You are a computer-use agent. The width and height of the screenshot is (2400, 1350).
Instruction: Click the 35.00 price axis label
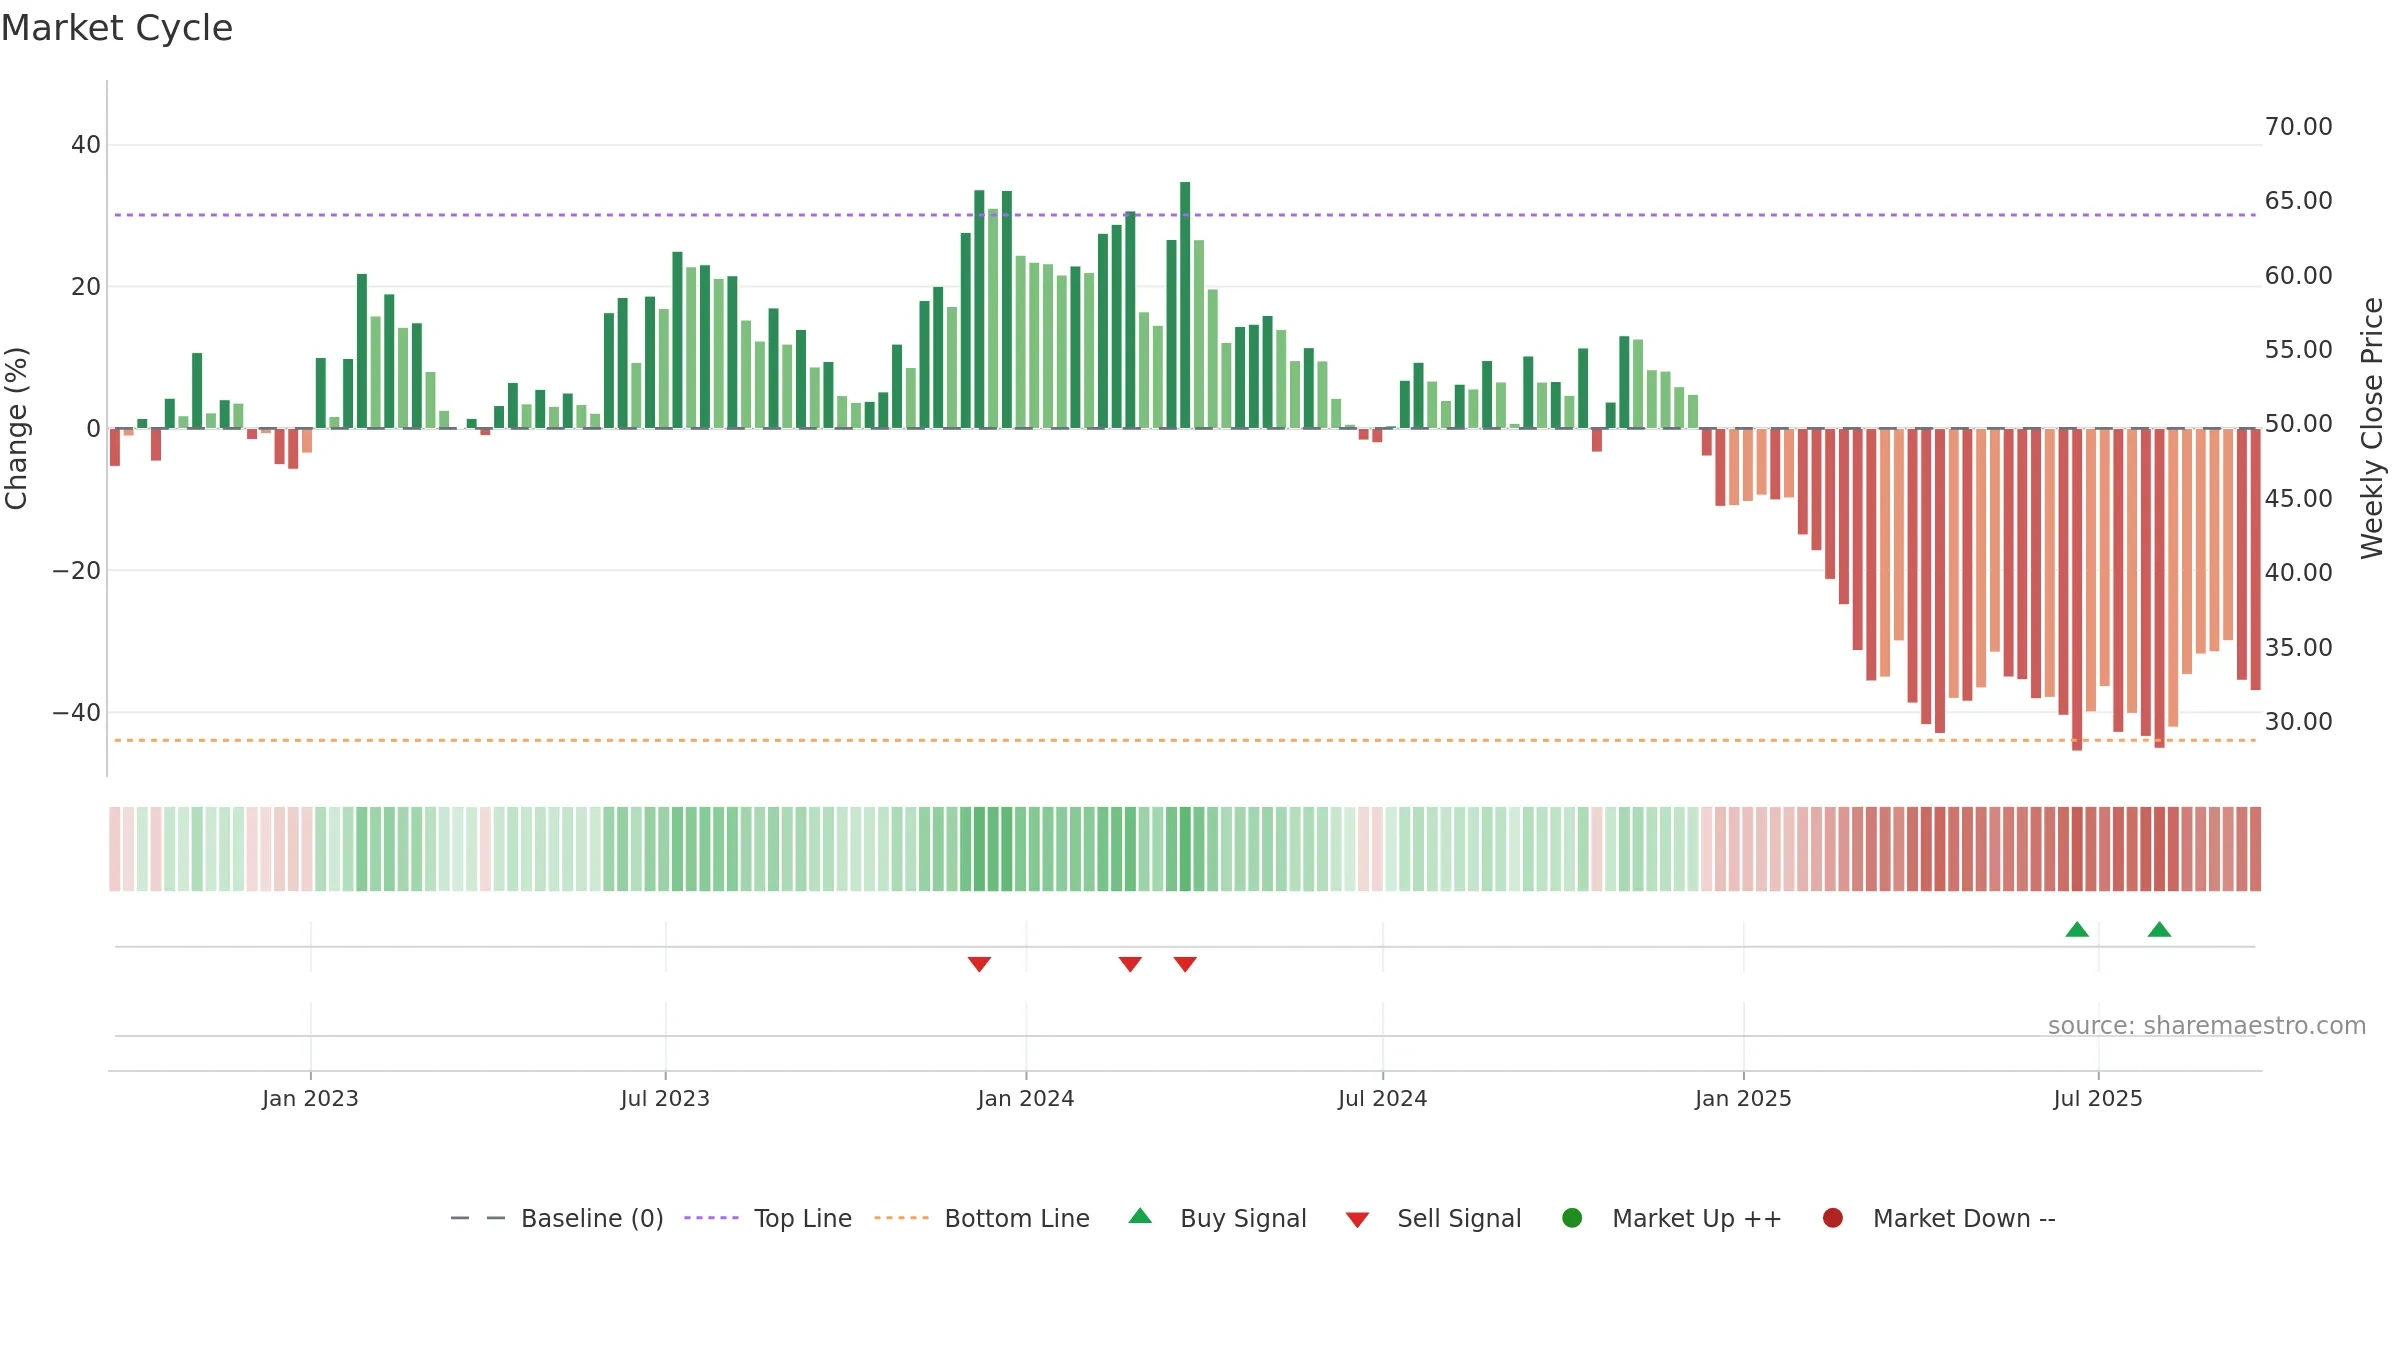(x=2299, y=647)
